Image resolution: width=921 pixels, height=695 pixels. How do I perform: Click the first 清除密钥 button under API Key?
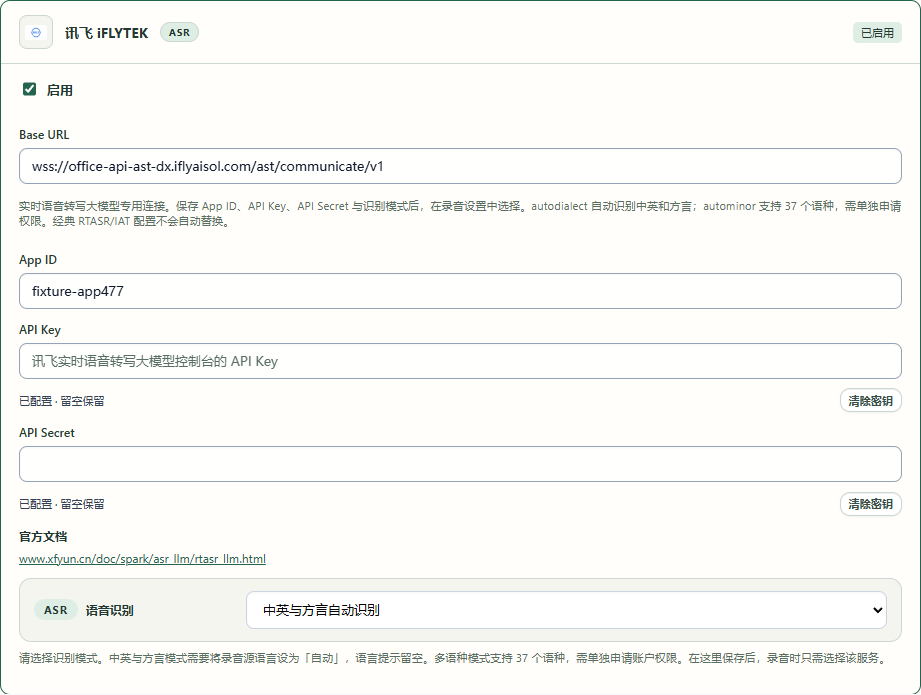870,401
